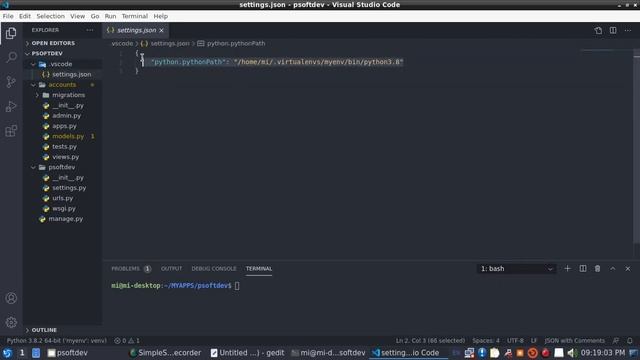Open the Help menu
This screenshot has width=640, height=360.
160,16
